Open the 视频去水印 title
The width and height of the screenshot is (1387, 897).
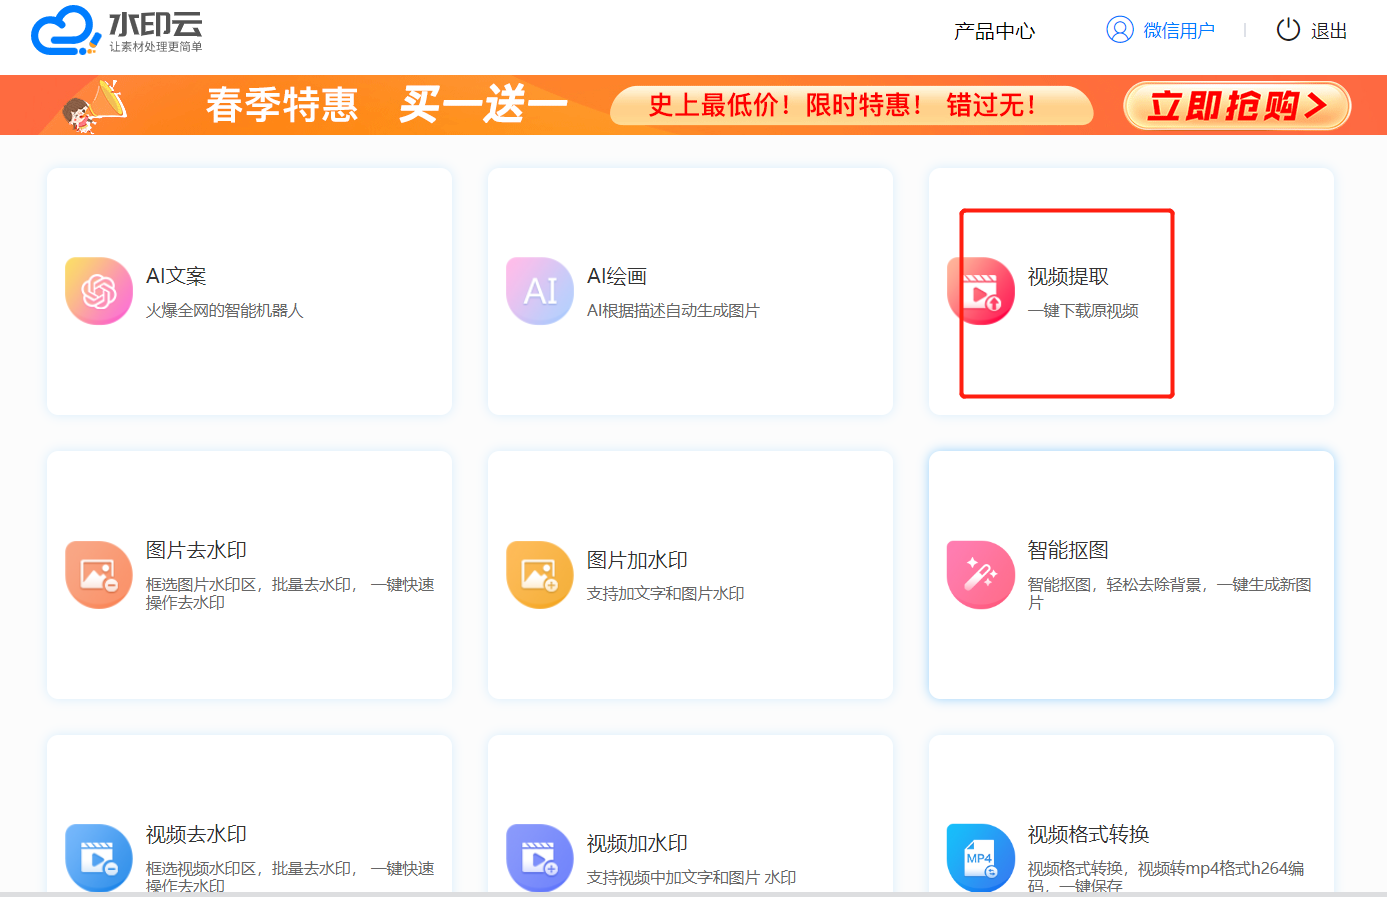pyautogui.click(x=196, y=834)
